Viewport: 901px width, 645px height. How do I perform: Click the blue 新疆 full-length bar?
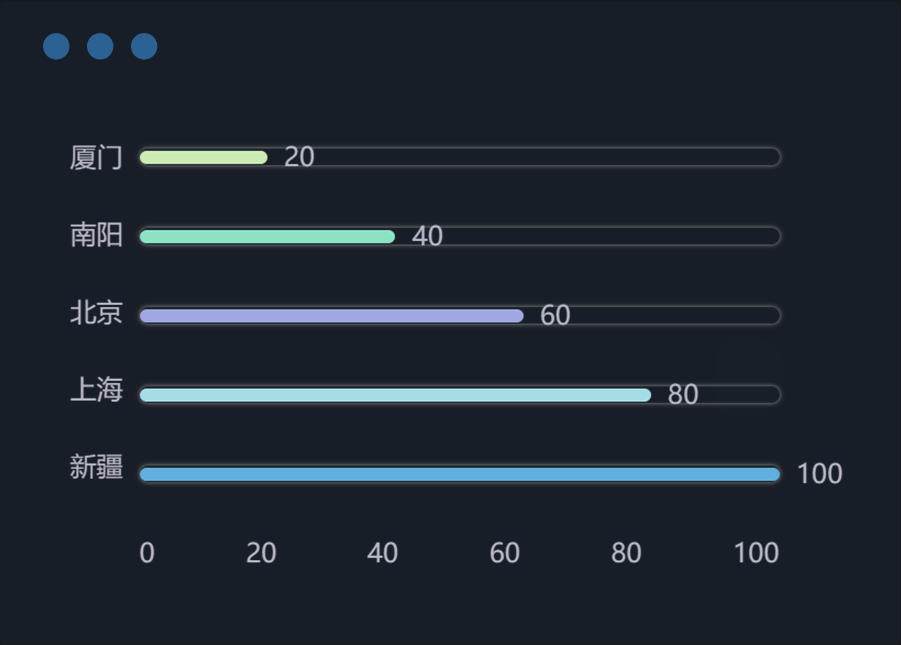tap(459, 474)
